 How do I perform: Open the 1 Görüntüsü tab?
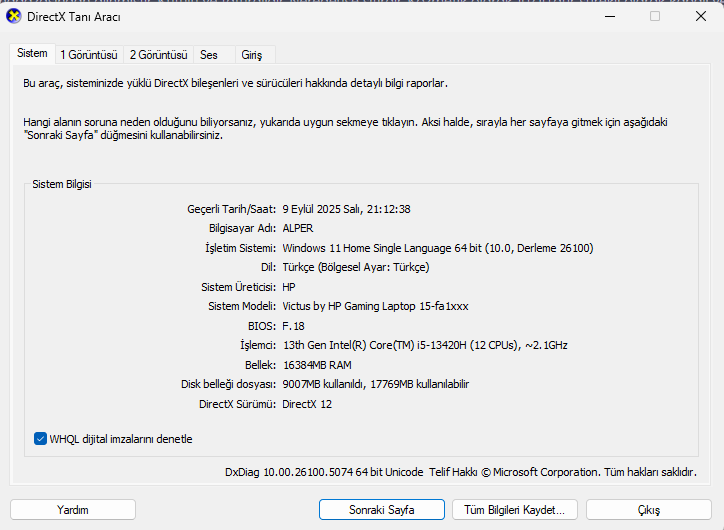click(x=89, y=55)
